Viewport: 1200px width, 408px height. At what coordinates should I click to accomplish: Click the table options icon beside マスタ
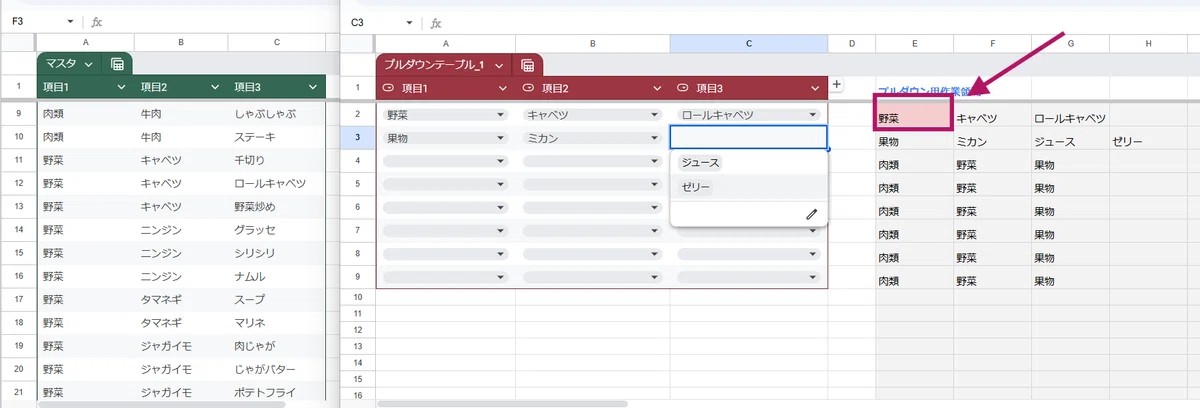117,64
